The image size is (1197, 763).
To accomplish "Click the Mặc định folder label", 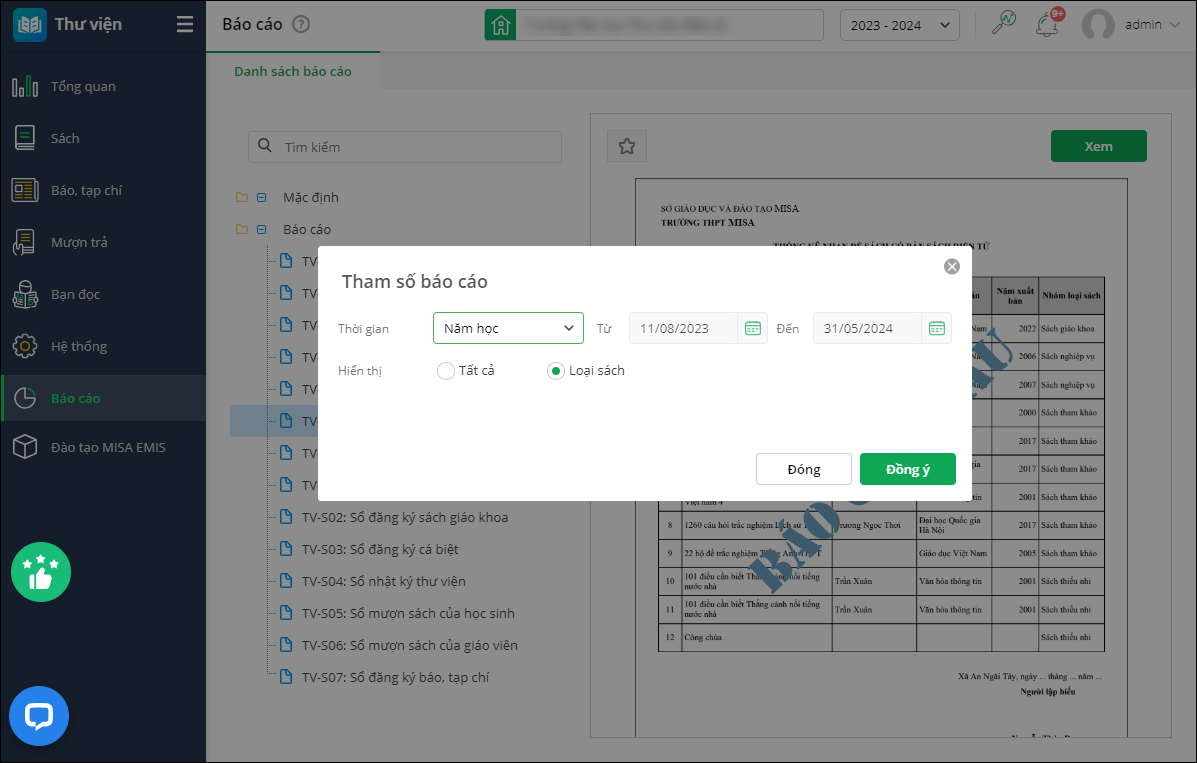I will [311, 197].
